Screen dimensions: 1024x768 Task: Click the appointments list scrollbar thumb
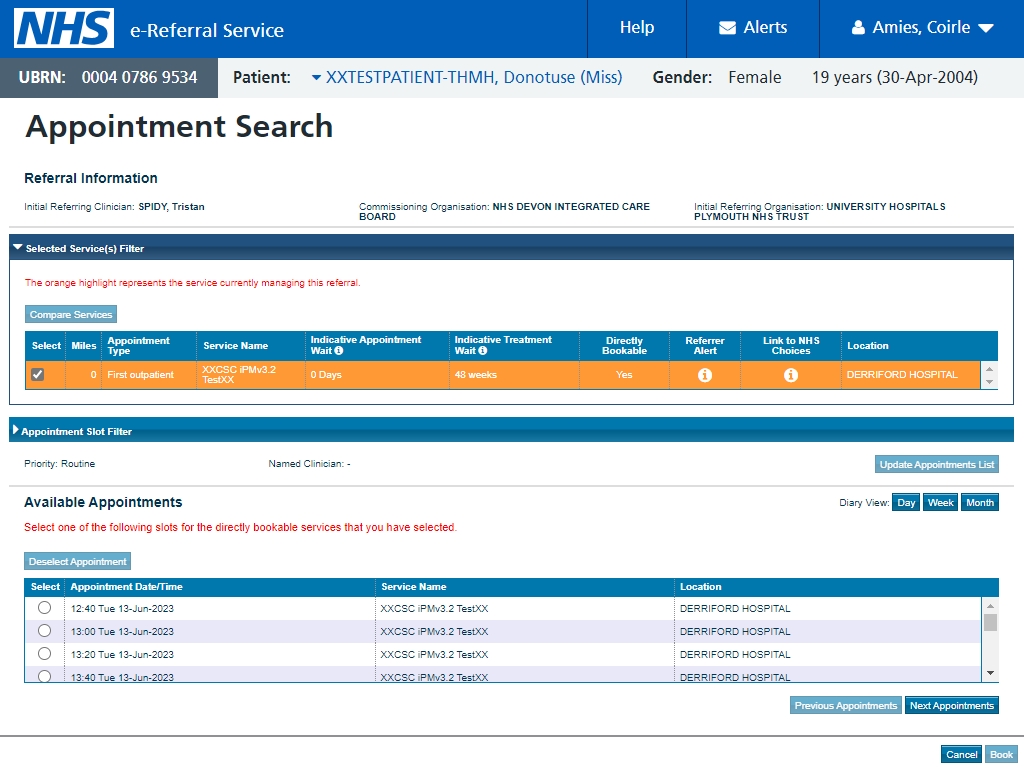[x=990, y=622]
